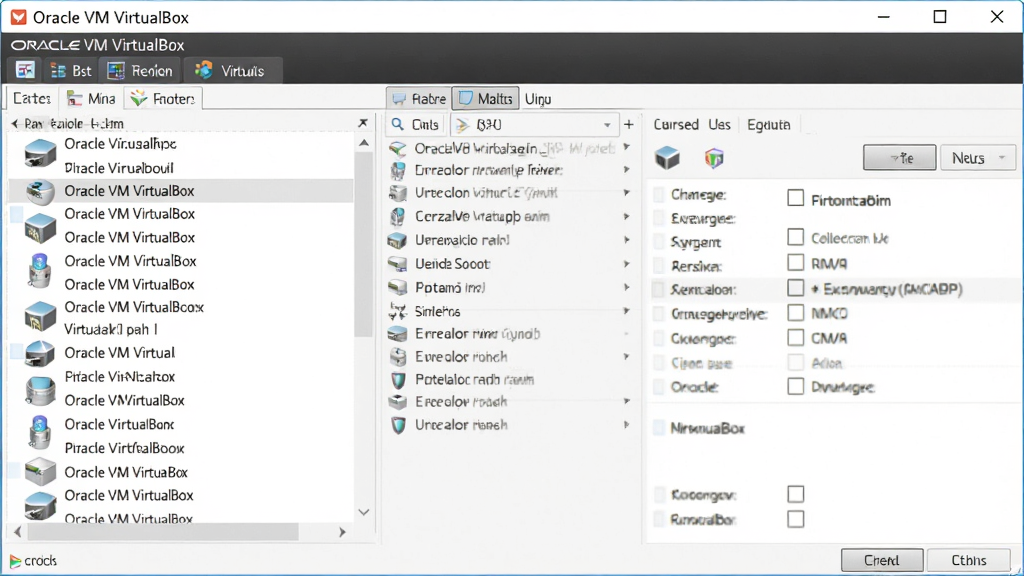Switch to the Fnoters tab

pyautogui.click(x=163, y=99)
